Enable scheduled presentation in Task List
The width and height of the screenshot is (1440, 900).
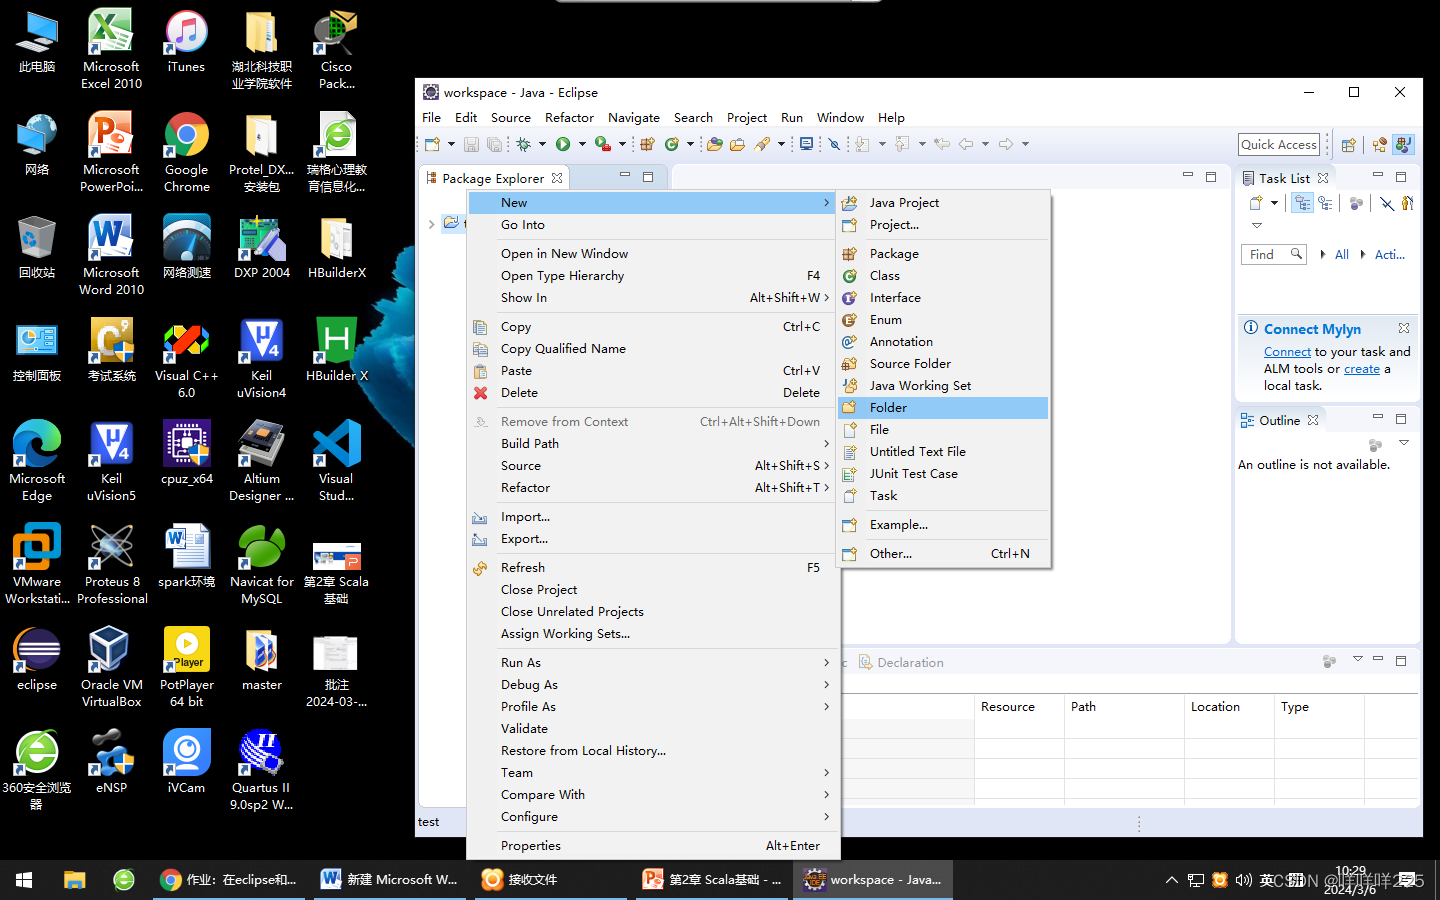pyautogui.click(x=1326, y=204)
